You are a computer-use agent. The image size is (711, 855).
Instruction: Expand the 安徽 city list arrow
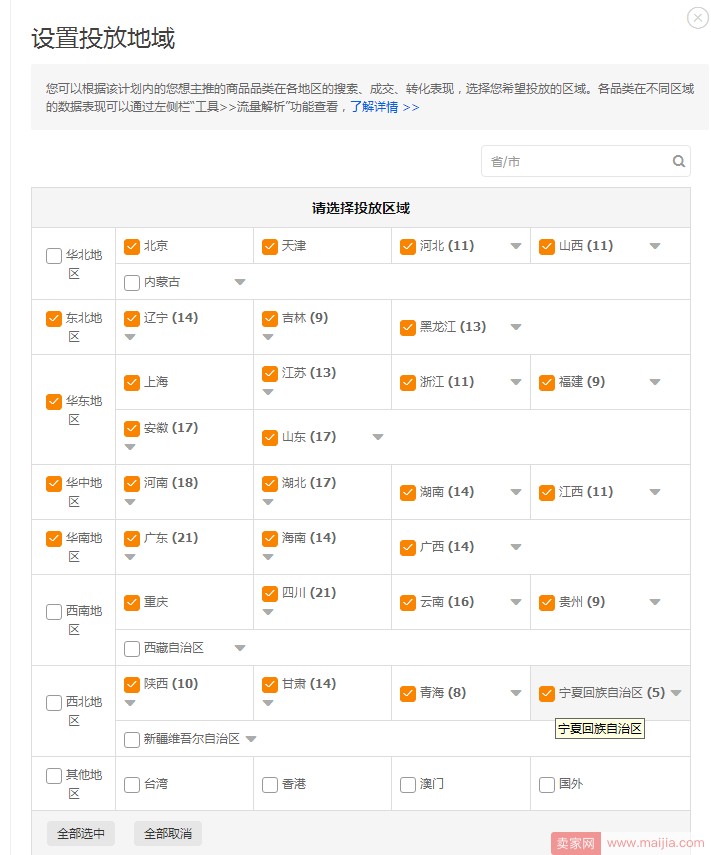130,447
